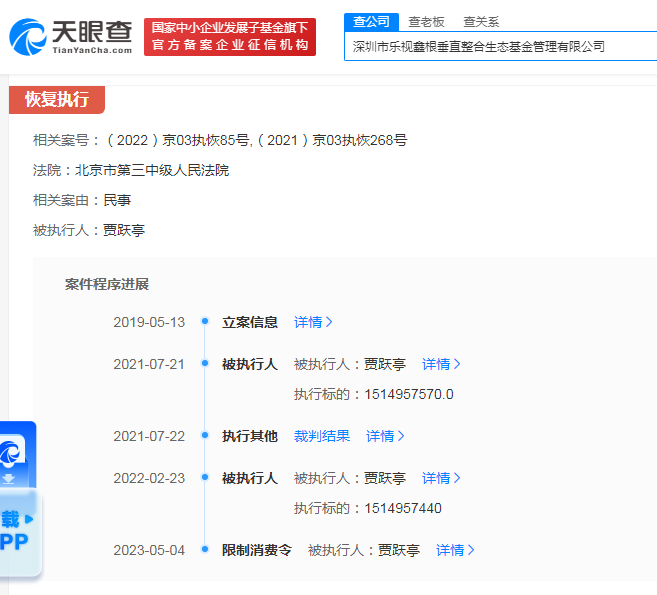657x595 pixels.
Task: Focus the company name search field
Action: pos(500,47)
